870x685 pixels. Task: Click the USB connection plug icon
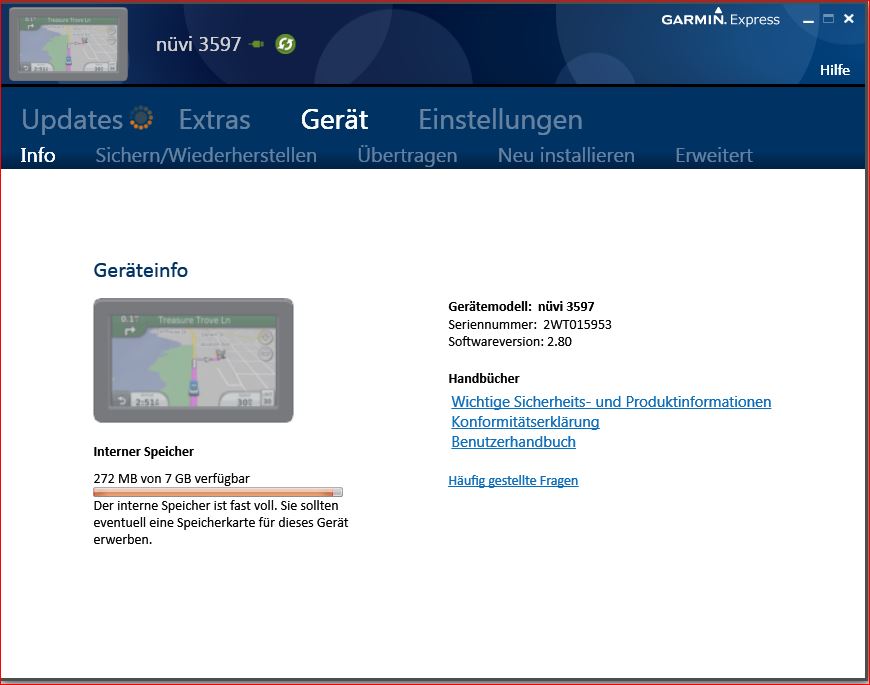(x=258, y=44)
